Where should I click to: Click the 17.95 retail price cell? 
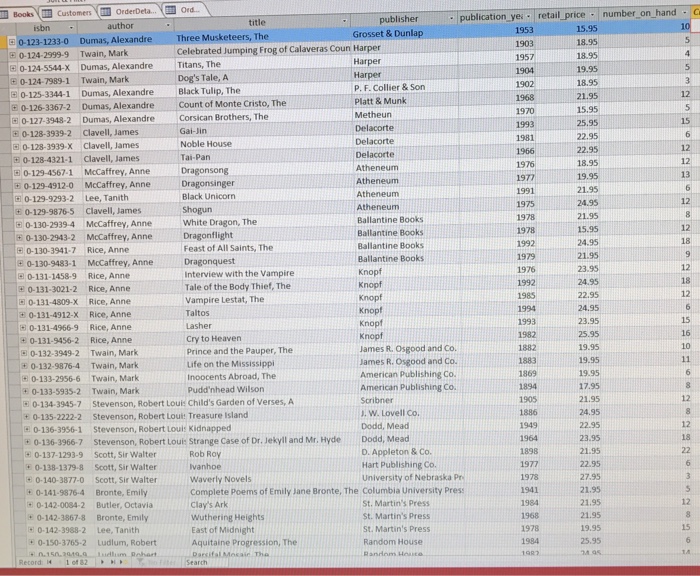569,386
